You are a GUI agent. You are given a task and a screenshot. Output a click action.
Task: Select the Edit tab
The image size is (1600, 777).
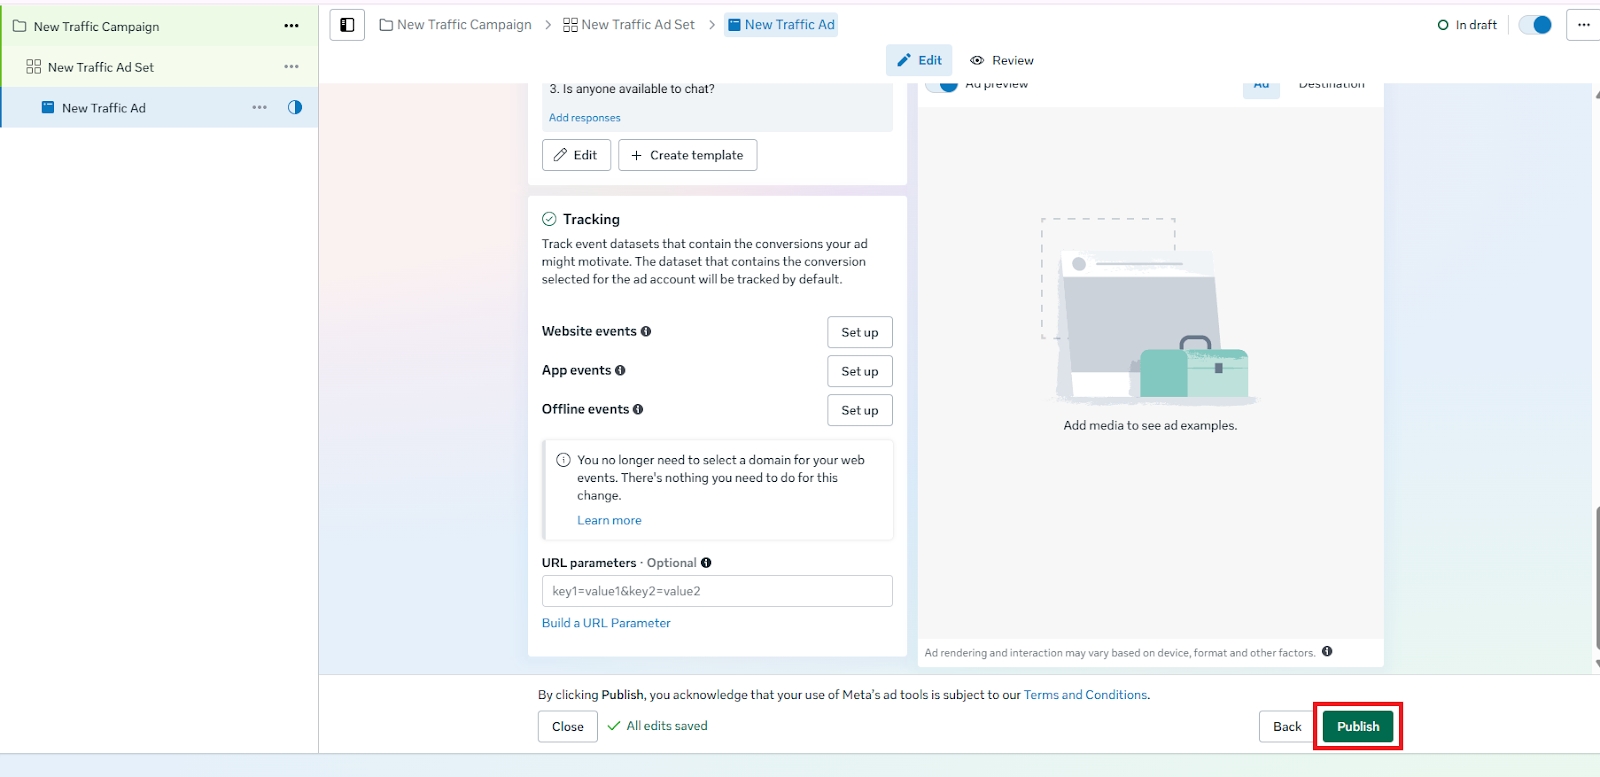(x=919, y=60)
